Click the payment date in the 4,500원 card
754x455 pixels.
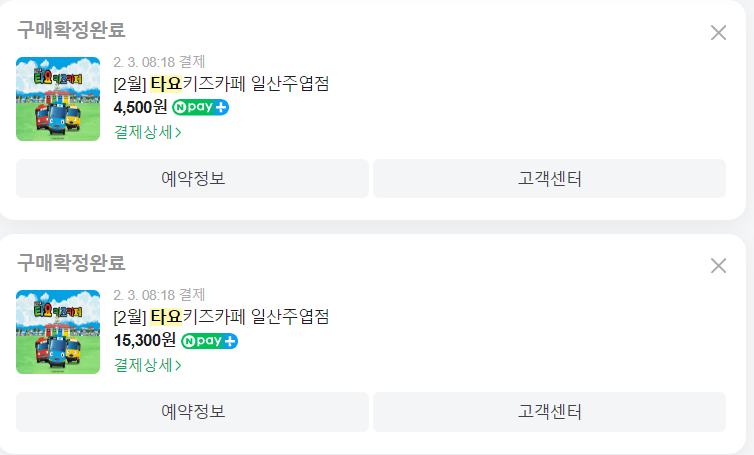(x=160, y=62)
